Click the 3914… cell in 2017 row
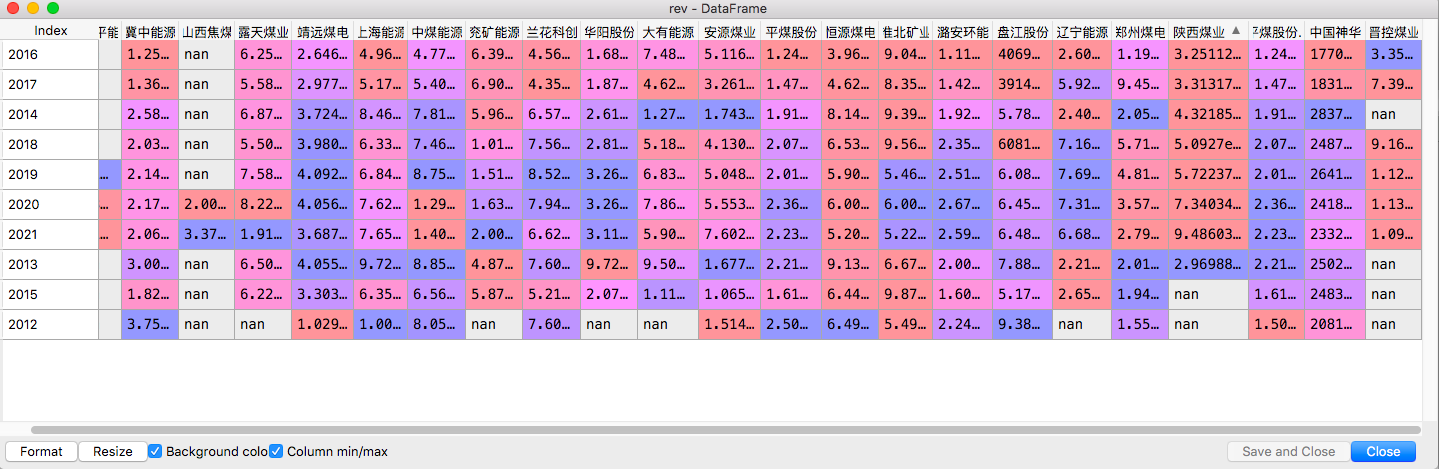The image size is (1439, 469). (x=1024, y=84)
